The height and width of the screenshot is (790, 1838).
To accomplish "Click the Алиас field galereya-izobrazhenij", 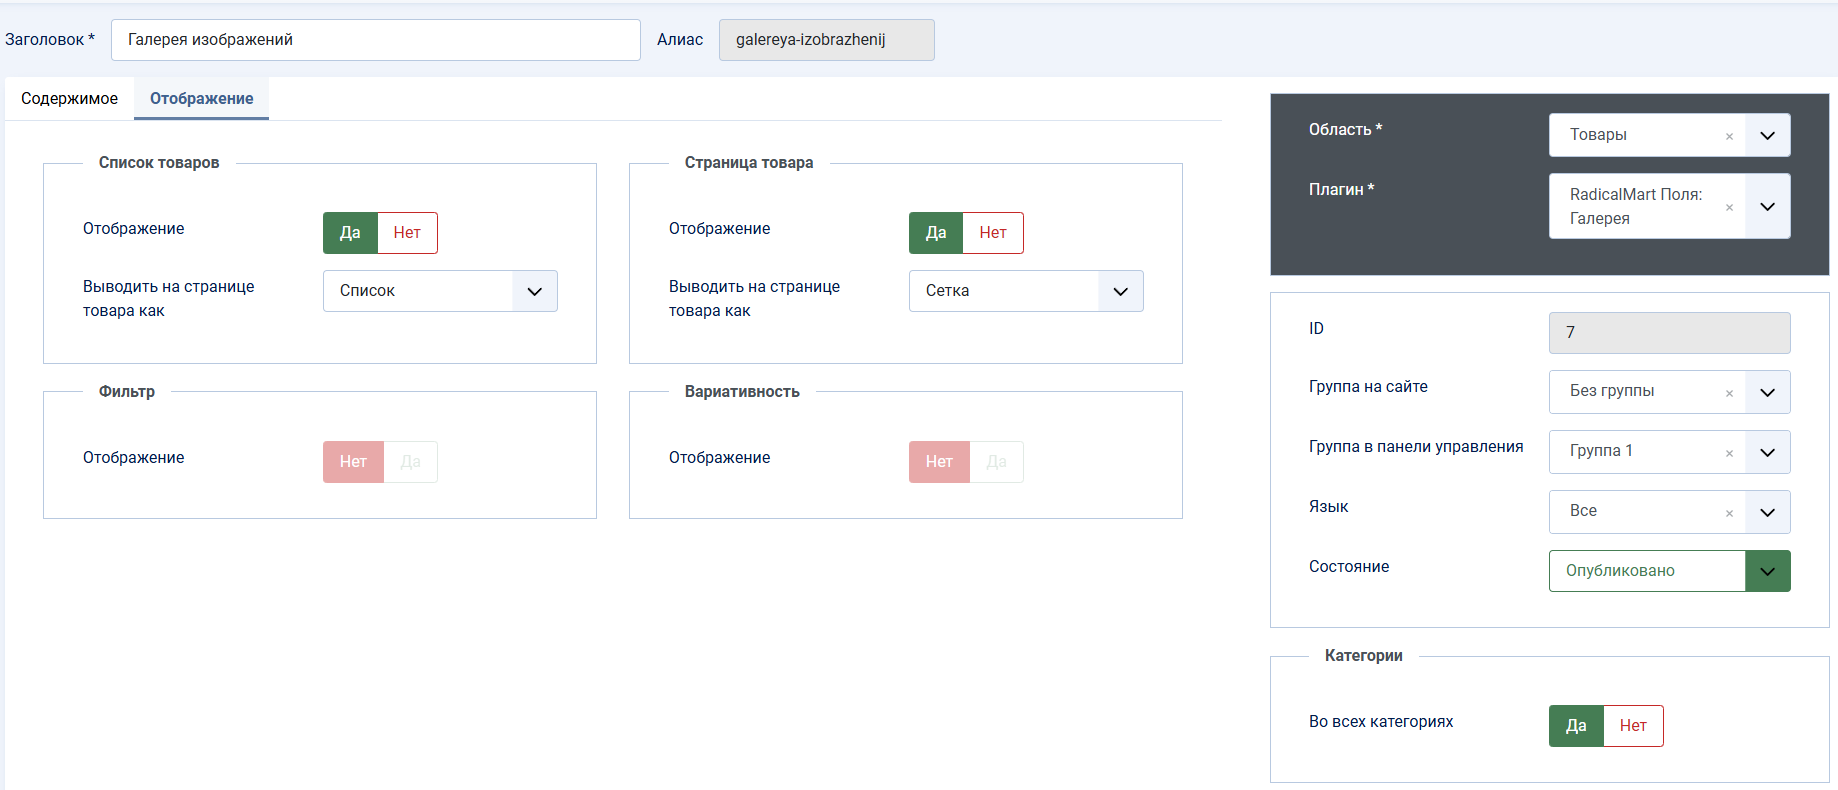I will [x=826, y=40].
